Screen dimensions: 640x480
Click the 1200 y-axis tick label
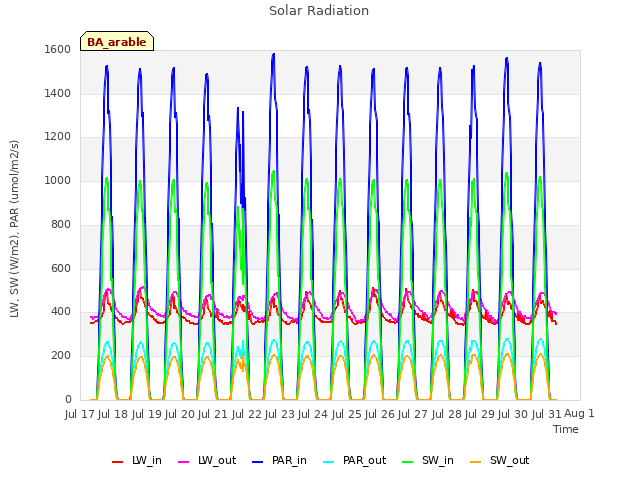tap(58, 137)
